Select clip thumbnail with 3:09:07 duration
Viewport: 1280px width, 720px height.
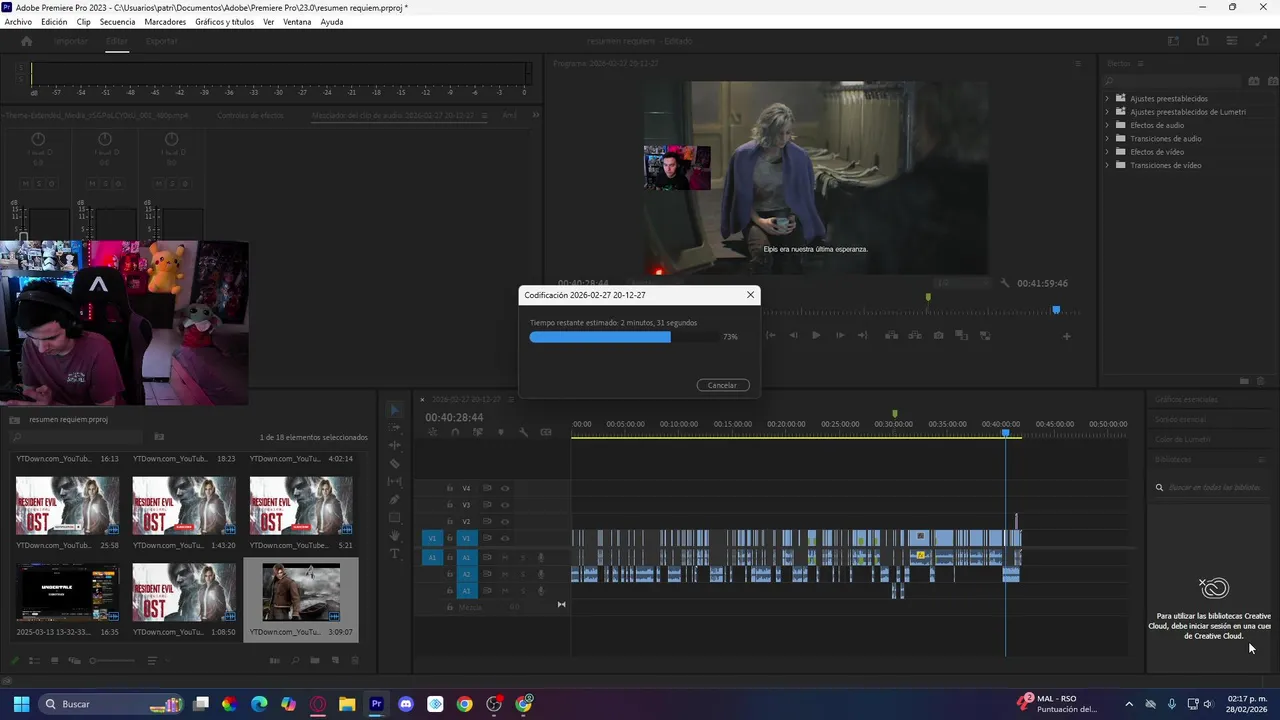point(301,592)
